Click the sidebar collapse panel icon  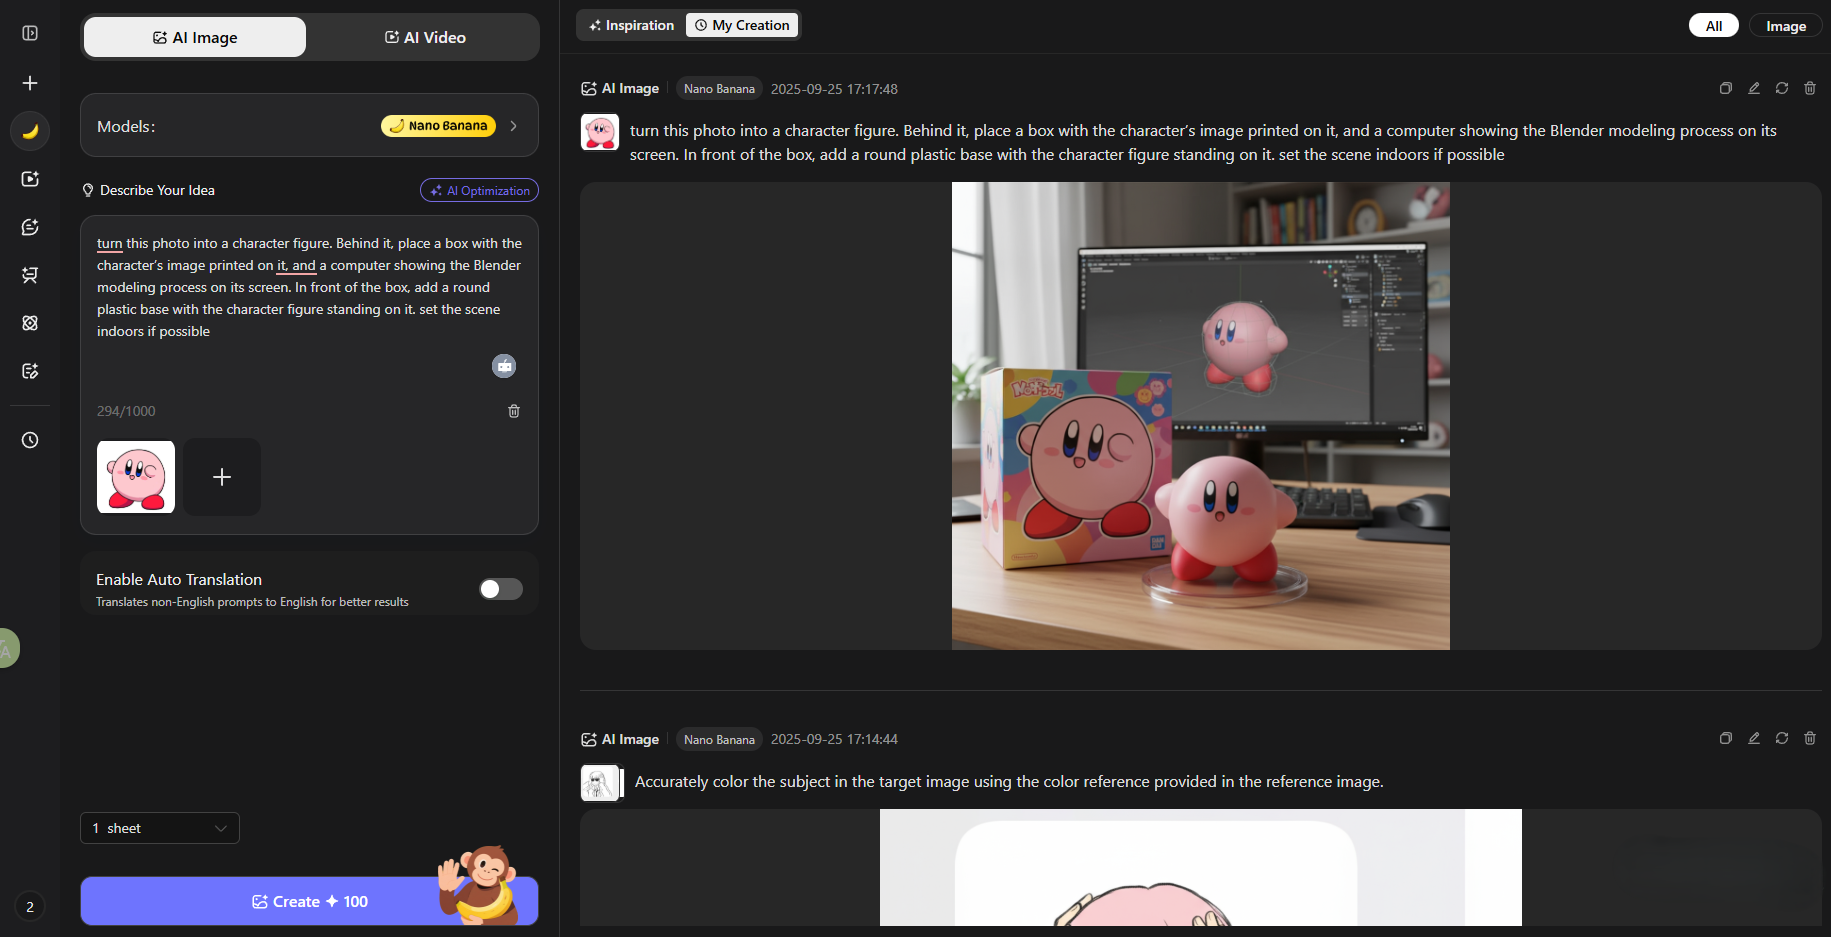30,33
